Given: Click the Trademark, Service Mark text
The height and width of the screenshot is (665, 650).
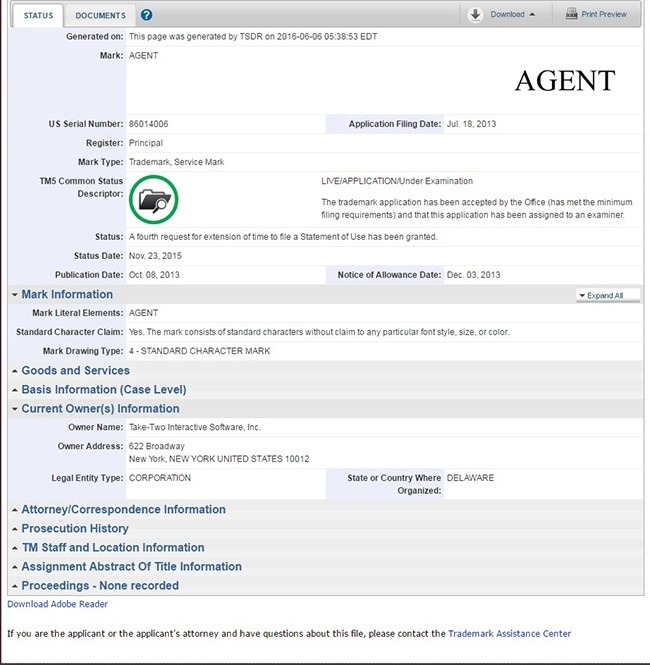Looking at the screenshot, I should (176, 162).
